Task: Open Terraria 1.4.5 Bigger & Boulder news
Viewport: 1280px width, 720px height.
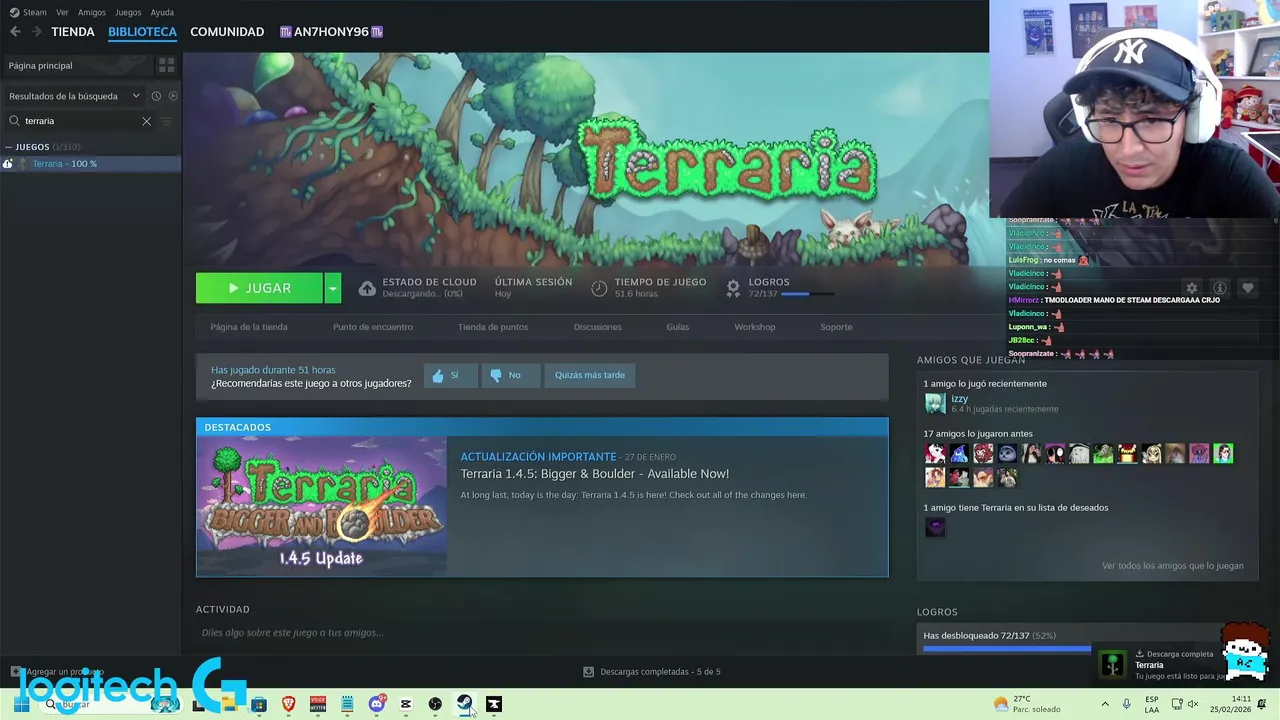Action: tap(595, 474)
